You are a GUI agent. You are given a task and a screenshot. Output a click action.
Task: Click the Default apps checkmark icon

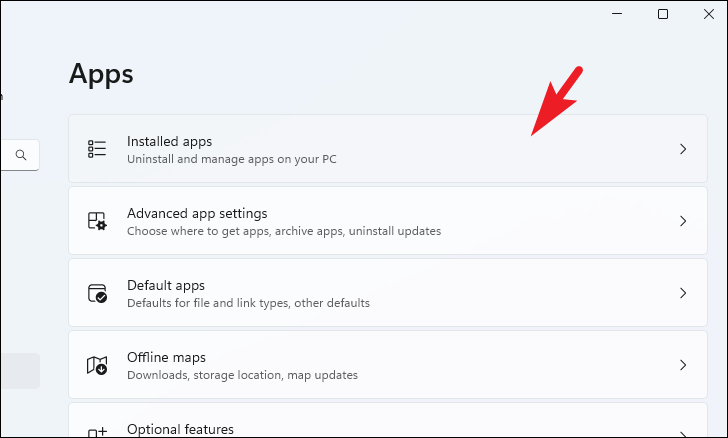(98, 293)
